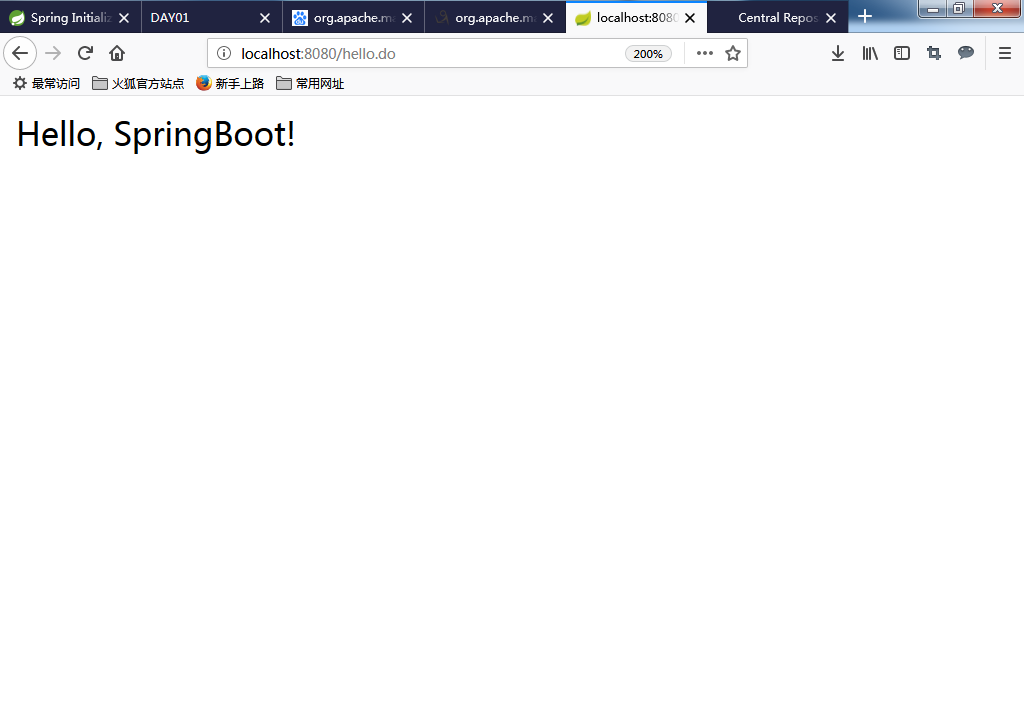This screenshot has height=728, width=1024.
Task: Reload the current page
Action: (86, 53)
